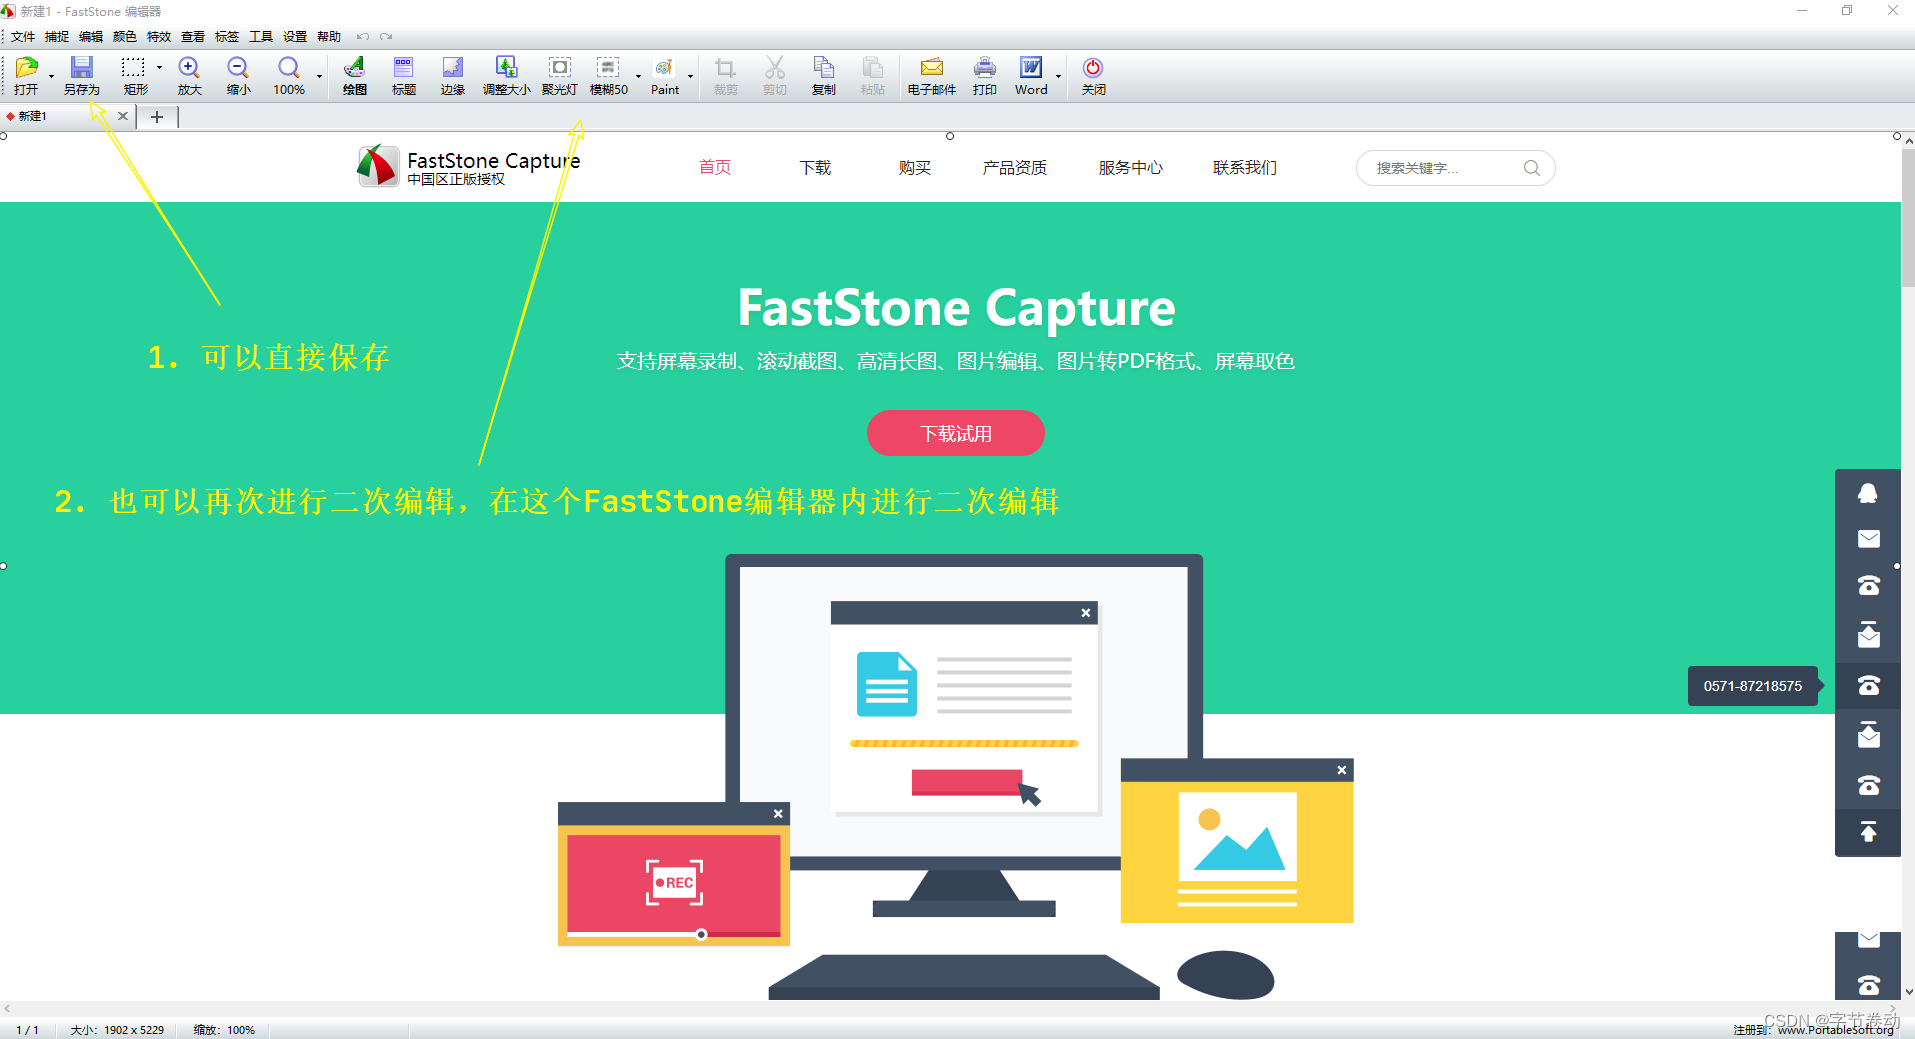This screenshot has height=1039, width=1915.
Task: Open the 捕捉 menu
Action: (57, 37)
